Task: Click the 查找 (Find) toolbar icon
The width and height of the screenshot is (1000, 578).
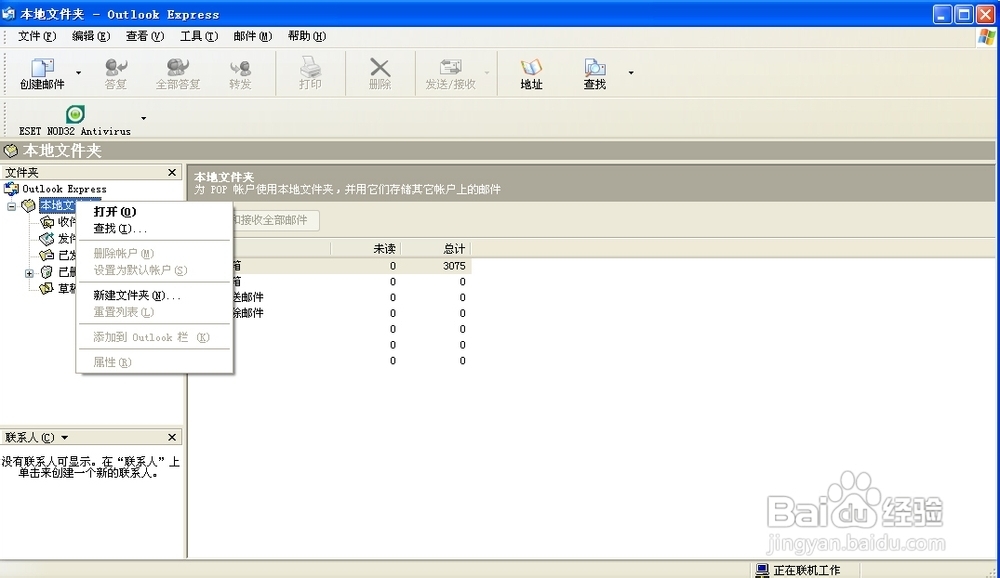Action: click(x=594, y=72)
